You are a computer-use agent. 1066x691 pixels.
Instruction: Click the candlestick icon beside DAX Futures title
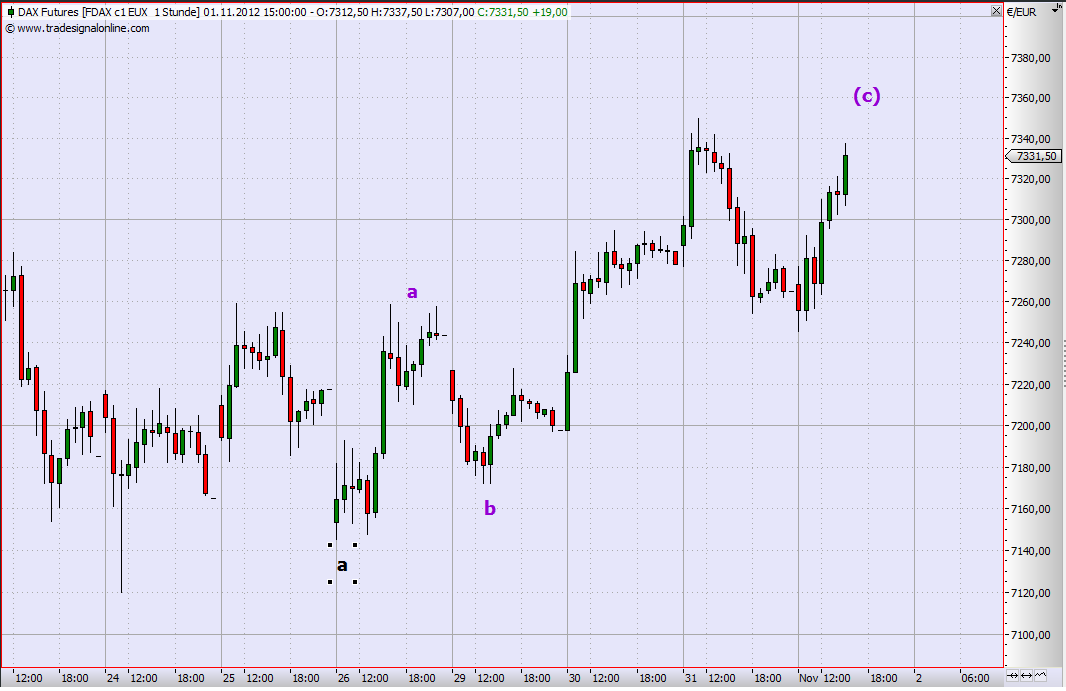coord(9,12)
